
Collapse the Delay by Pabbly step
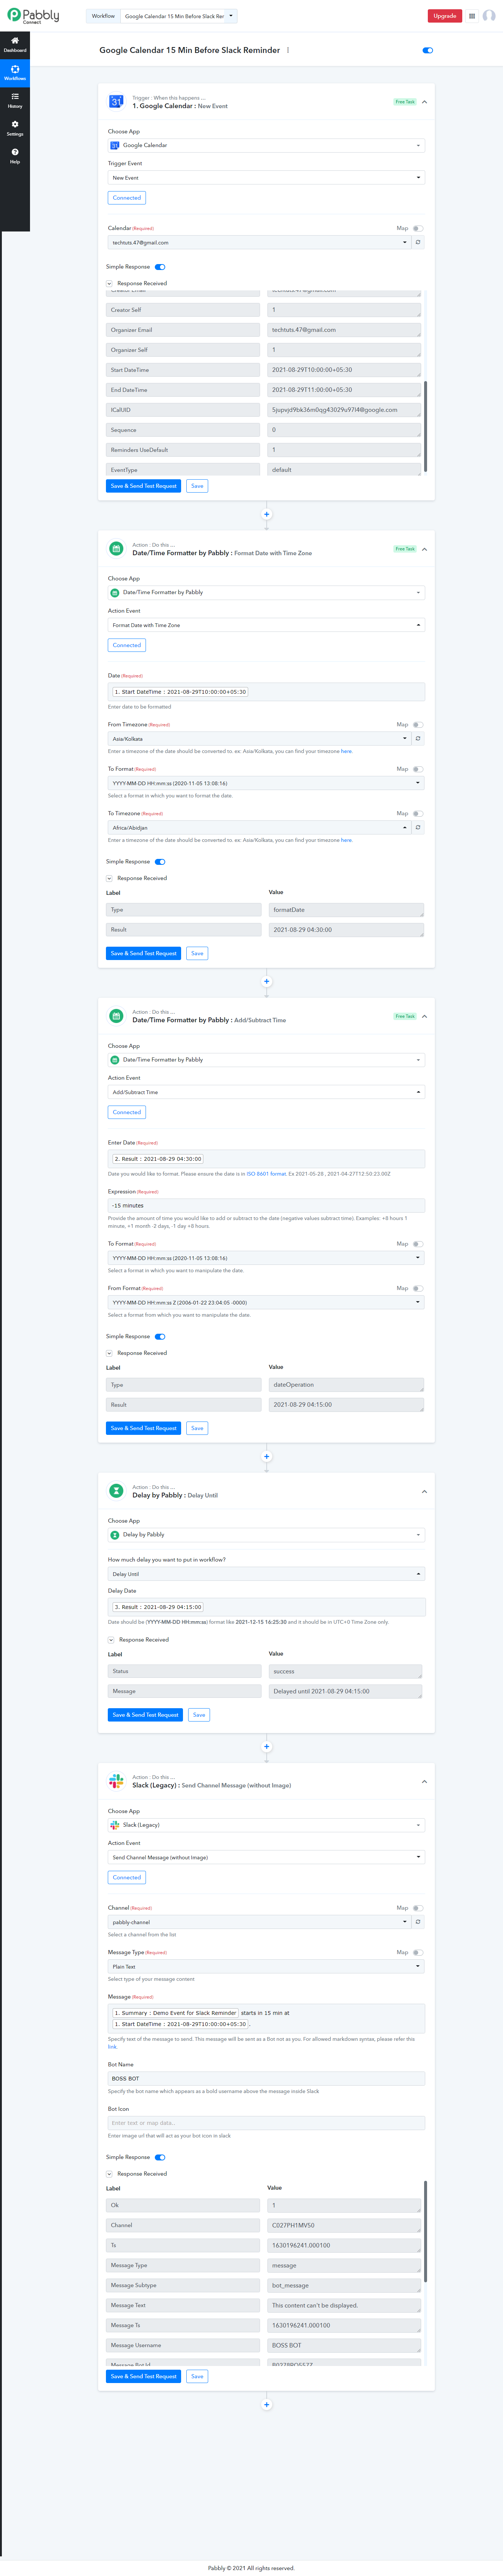pos(424,1492)
